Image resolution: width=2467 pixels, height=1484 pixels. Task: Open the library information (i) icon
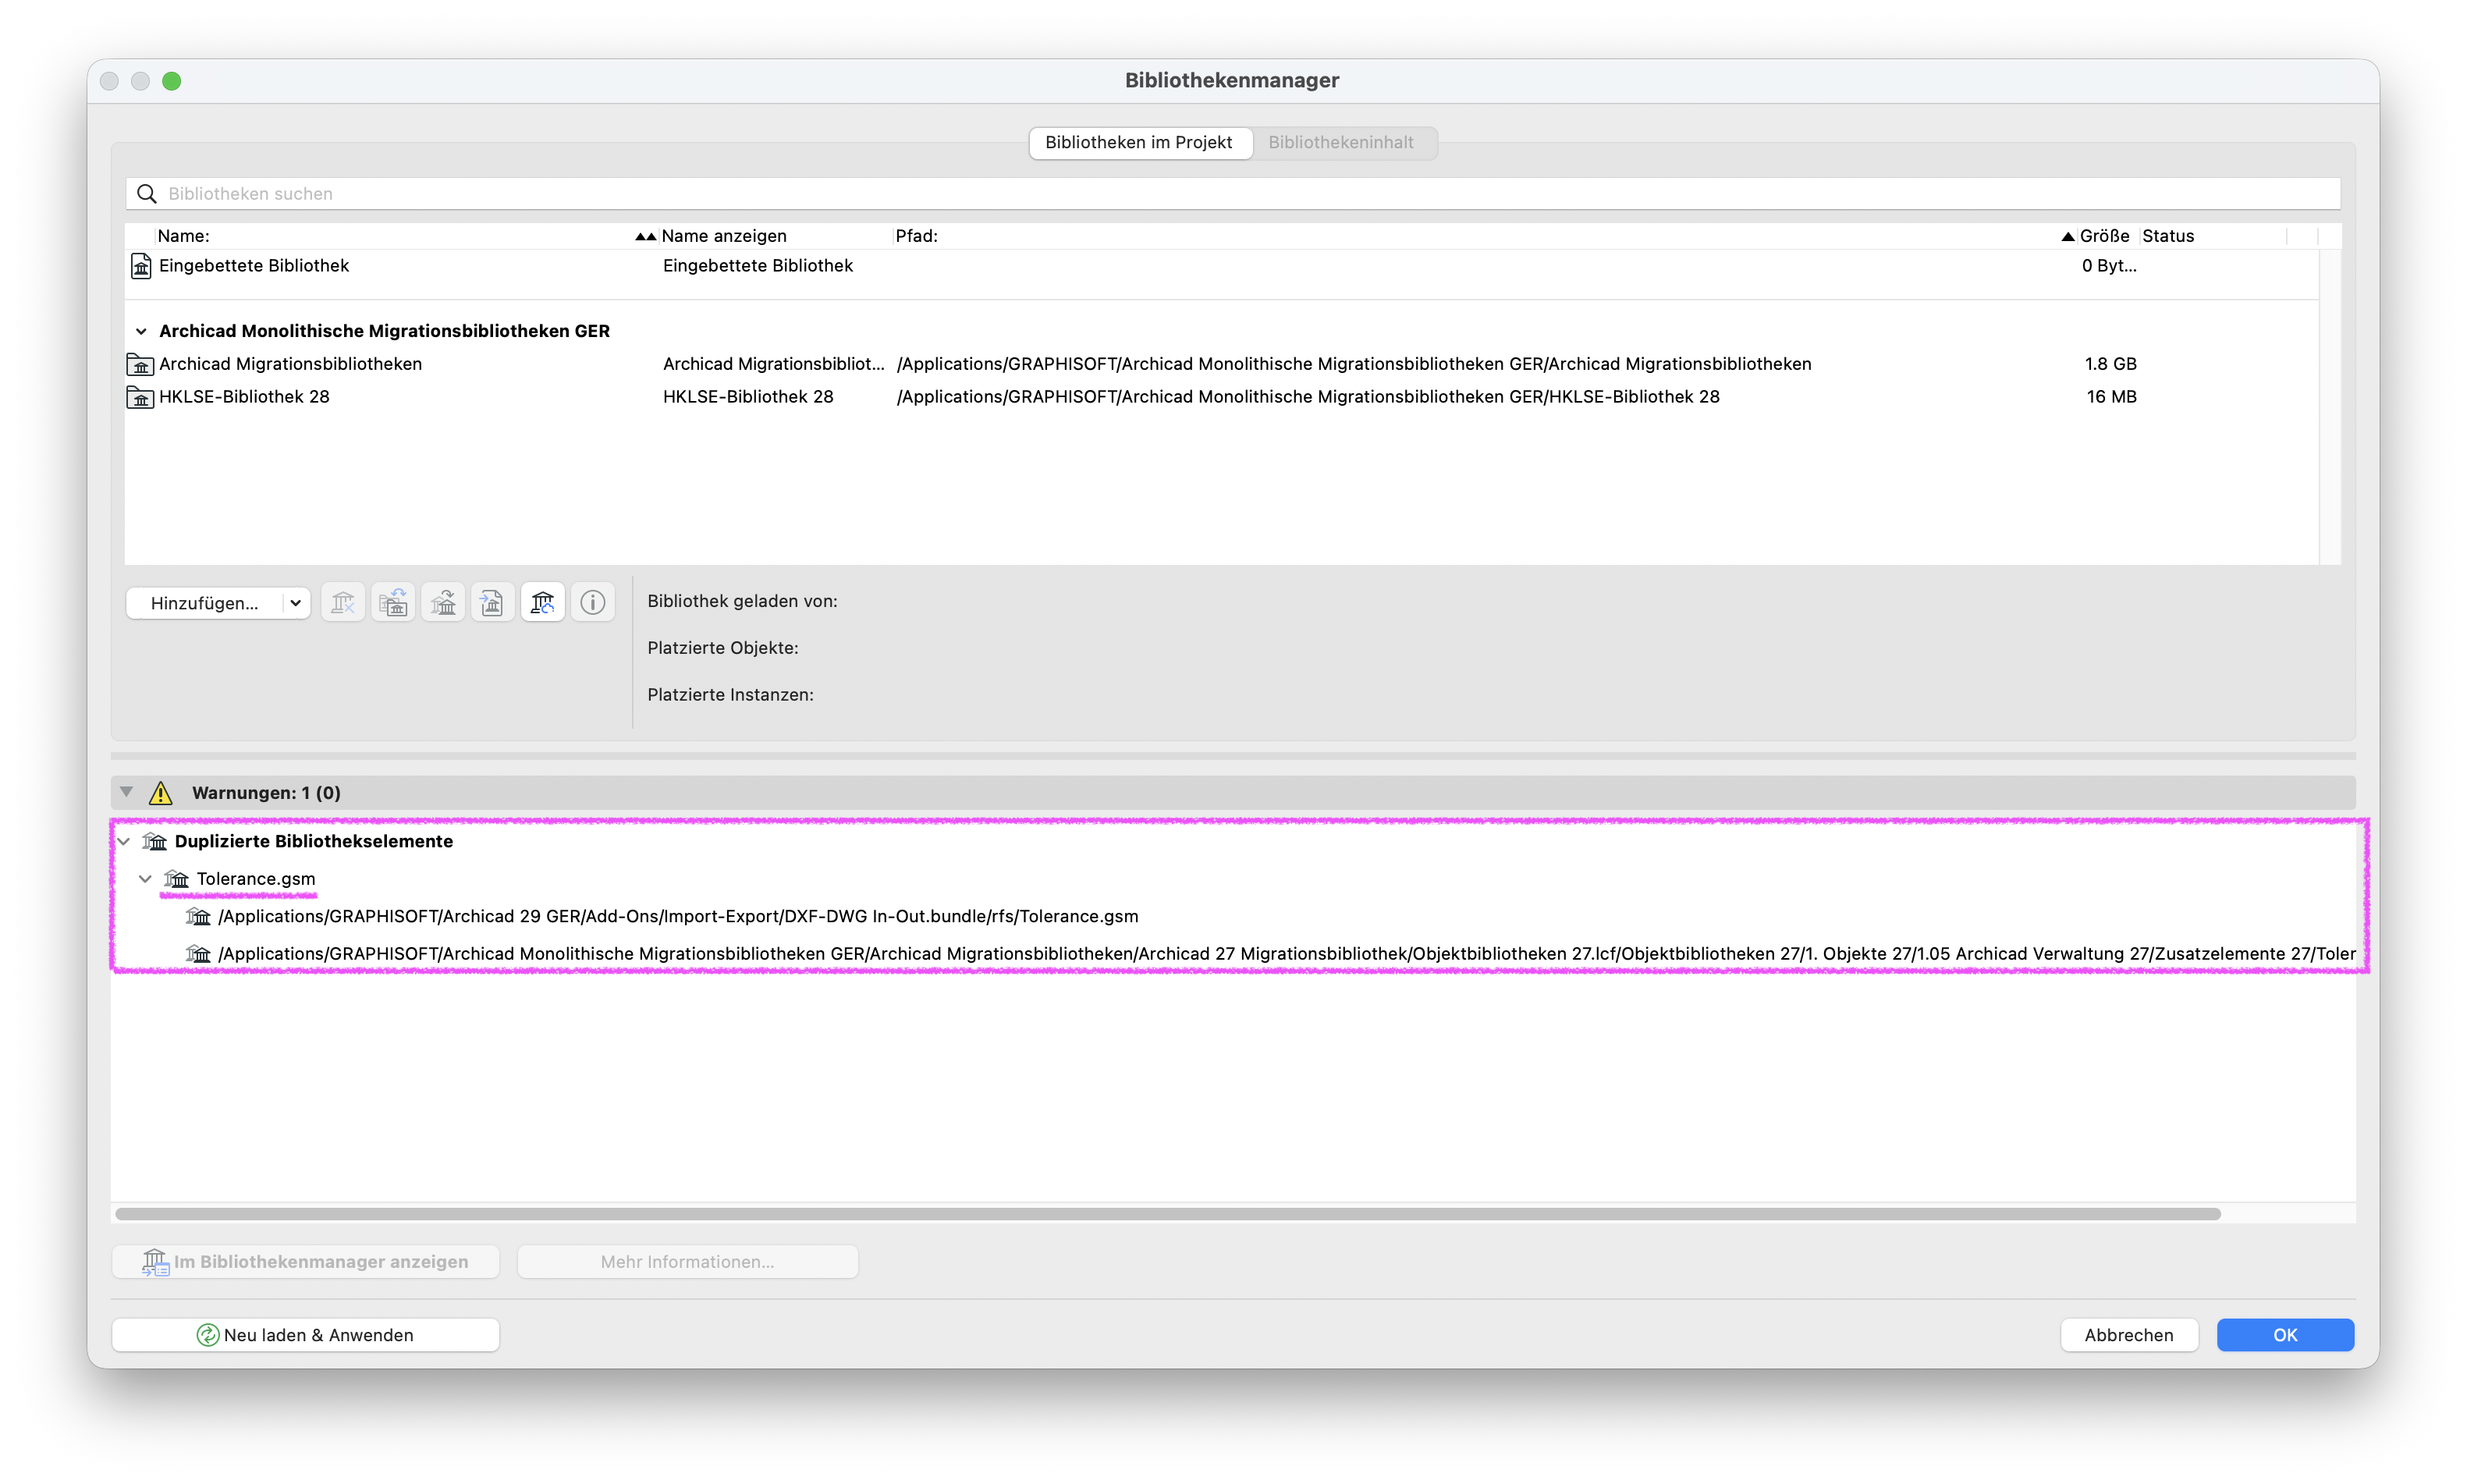(x=593, y=602)
